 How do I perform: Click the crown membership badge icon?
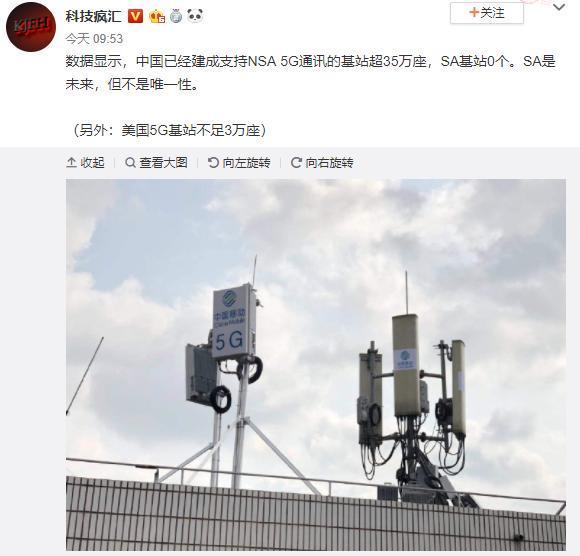pyautogui.click(x=157, y=16)
